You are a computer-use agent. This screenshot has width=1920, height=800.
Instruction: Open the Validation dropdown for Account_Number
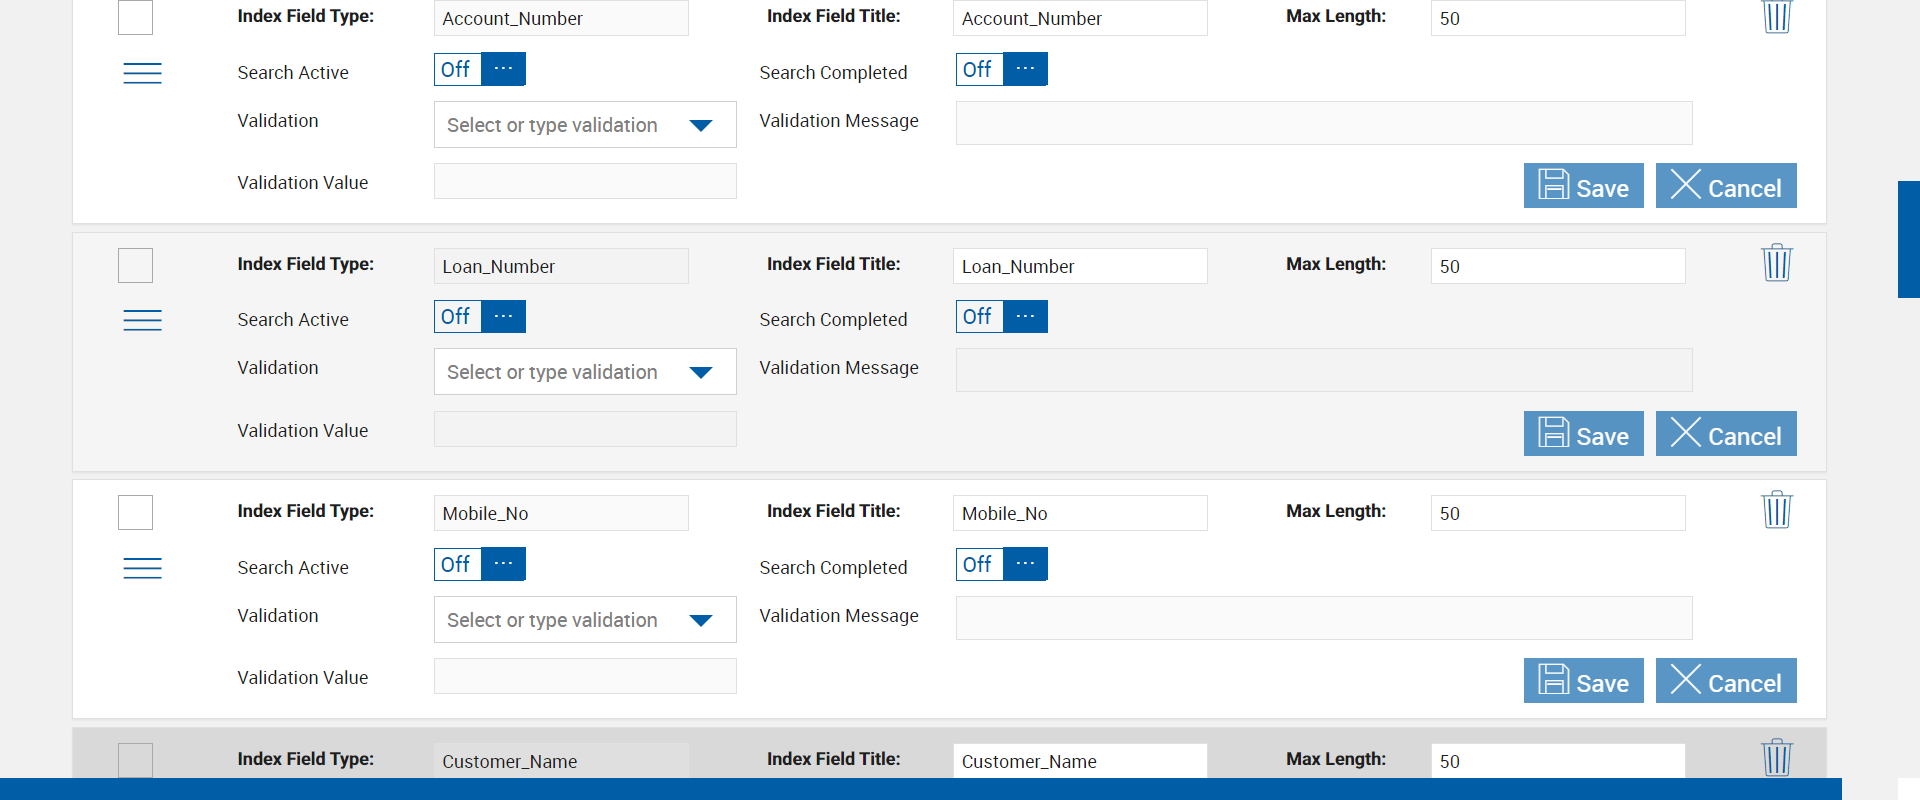tap(585, 125)
